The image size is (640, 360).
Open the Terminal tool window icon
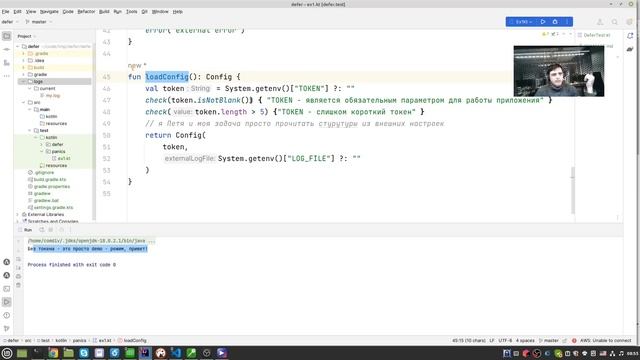(x=7, y=289)
